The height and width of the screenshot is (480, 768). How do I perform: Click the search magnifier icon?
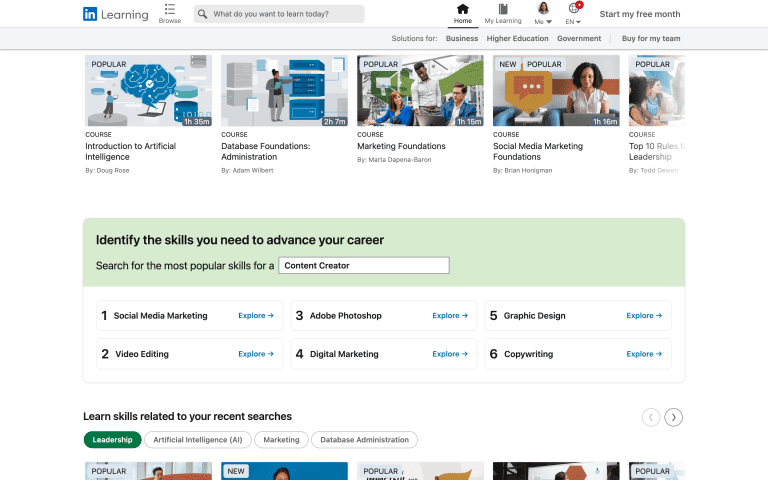(202, 14)
